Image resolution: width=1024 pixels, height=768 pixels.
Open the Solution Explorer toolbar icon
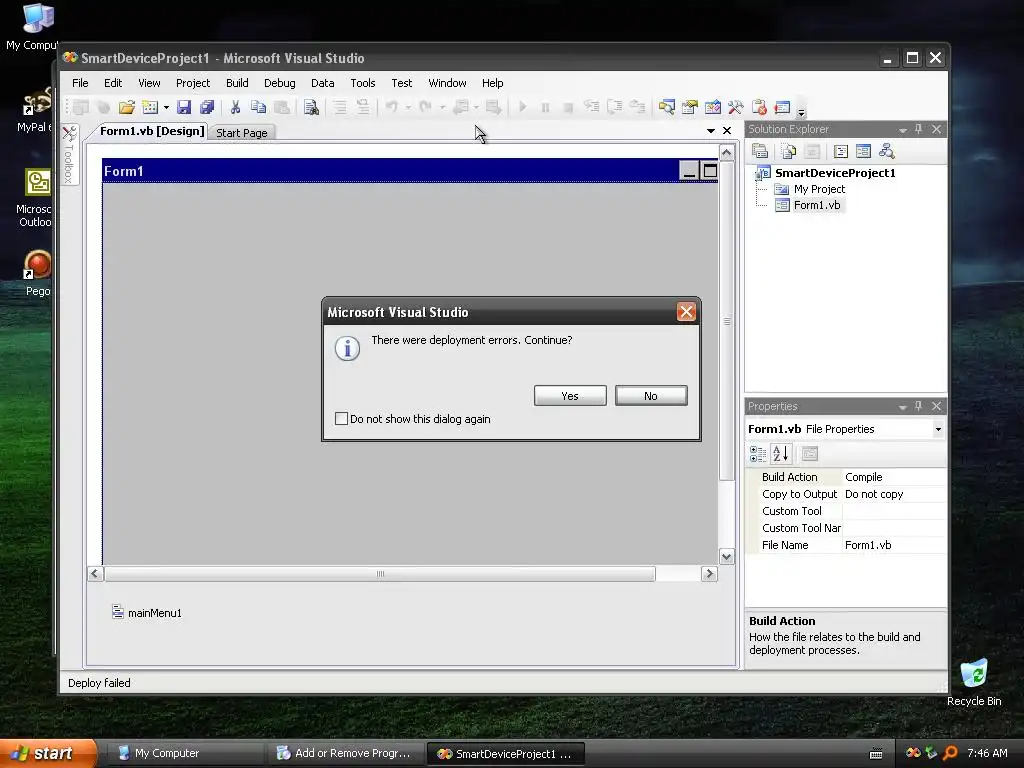point(667,107)
